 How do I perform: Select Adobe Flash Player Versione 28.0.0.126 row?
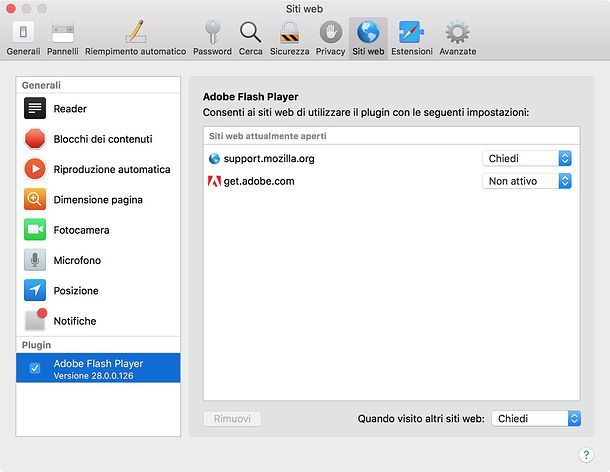98,368
